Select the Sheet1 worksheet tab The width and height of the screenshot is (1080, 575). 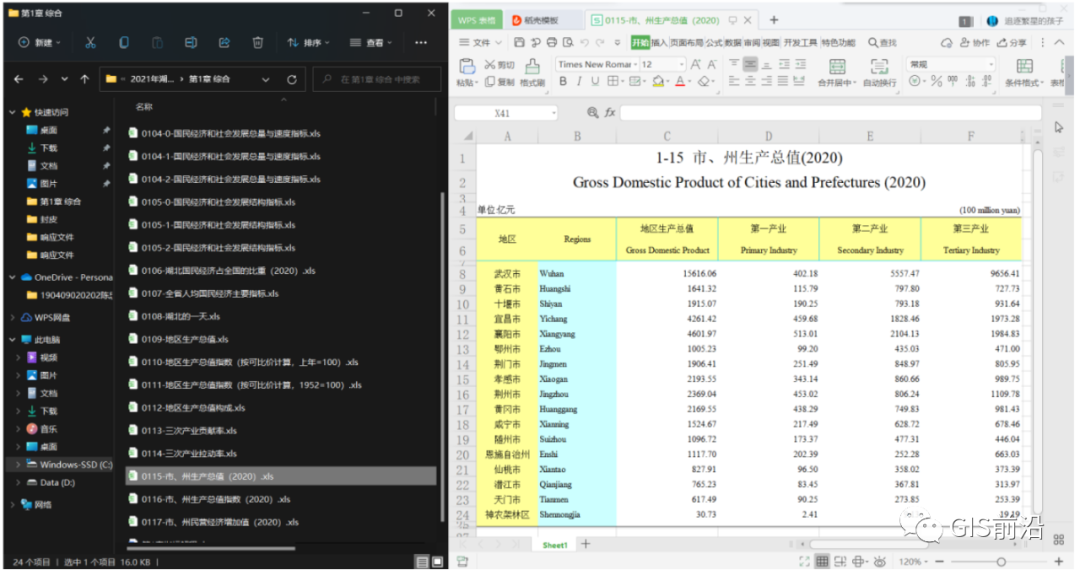[x=554, y=545]
